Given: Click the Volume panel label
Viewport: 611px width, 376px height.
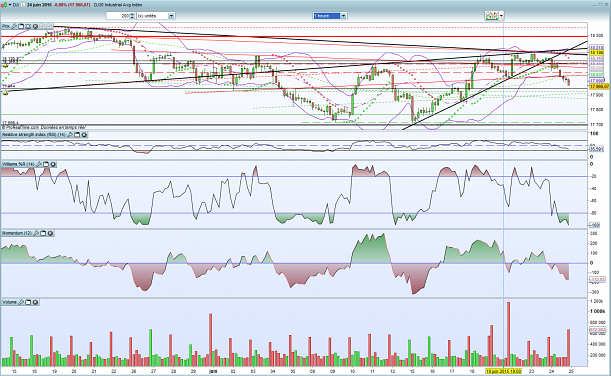Looking at the screenshot, I should (9, 302).
